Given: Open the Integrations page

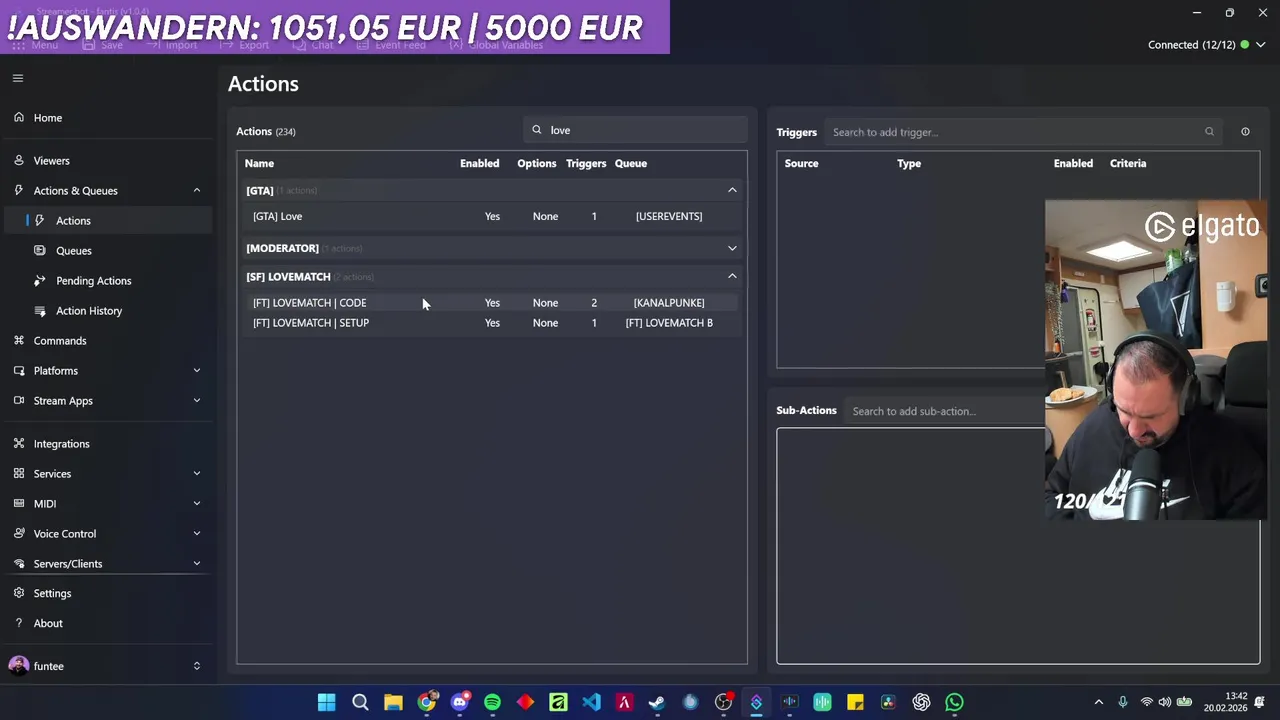Looking at the screenshot, I should point(61,444).
